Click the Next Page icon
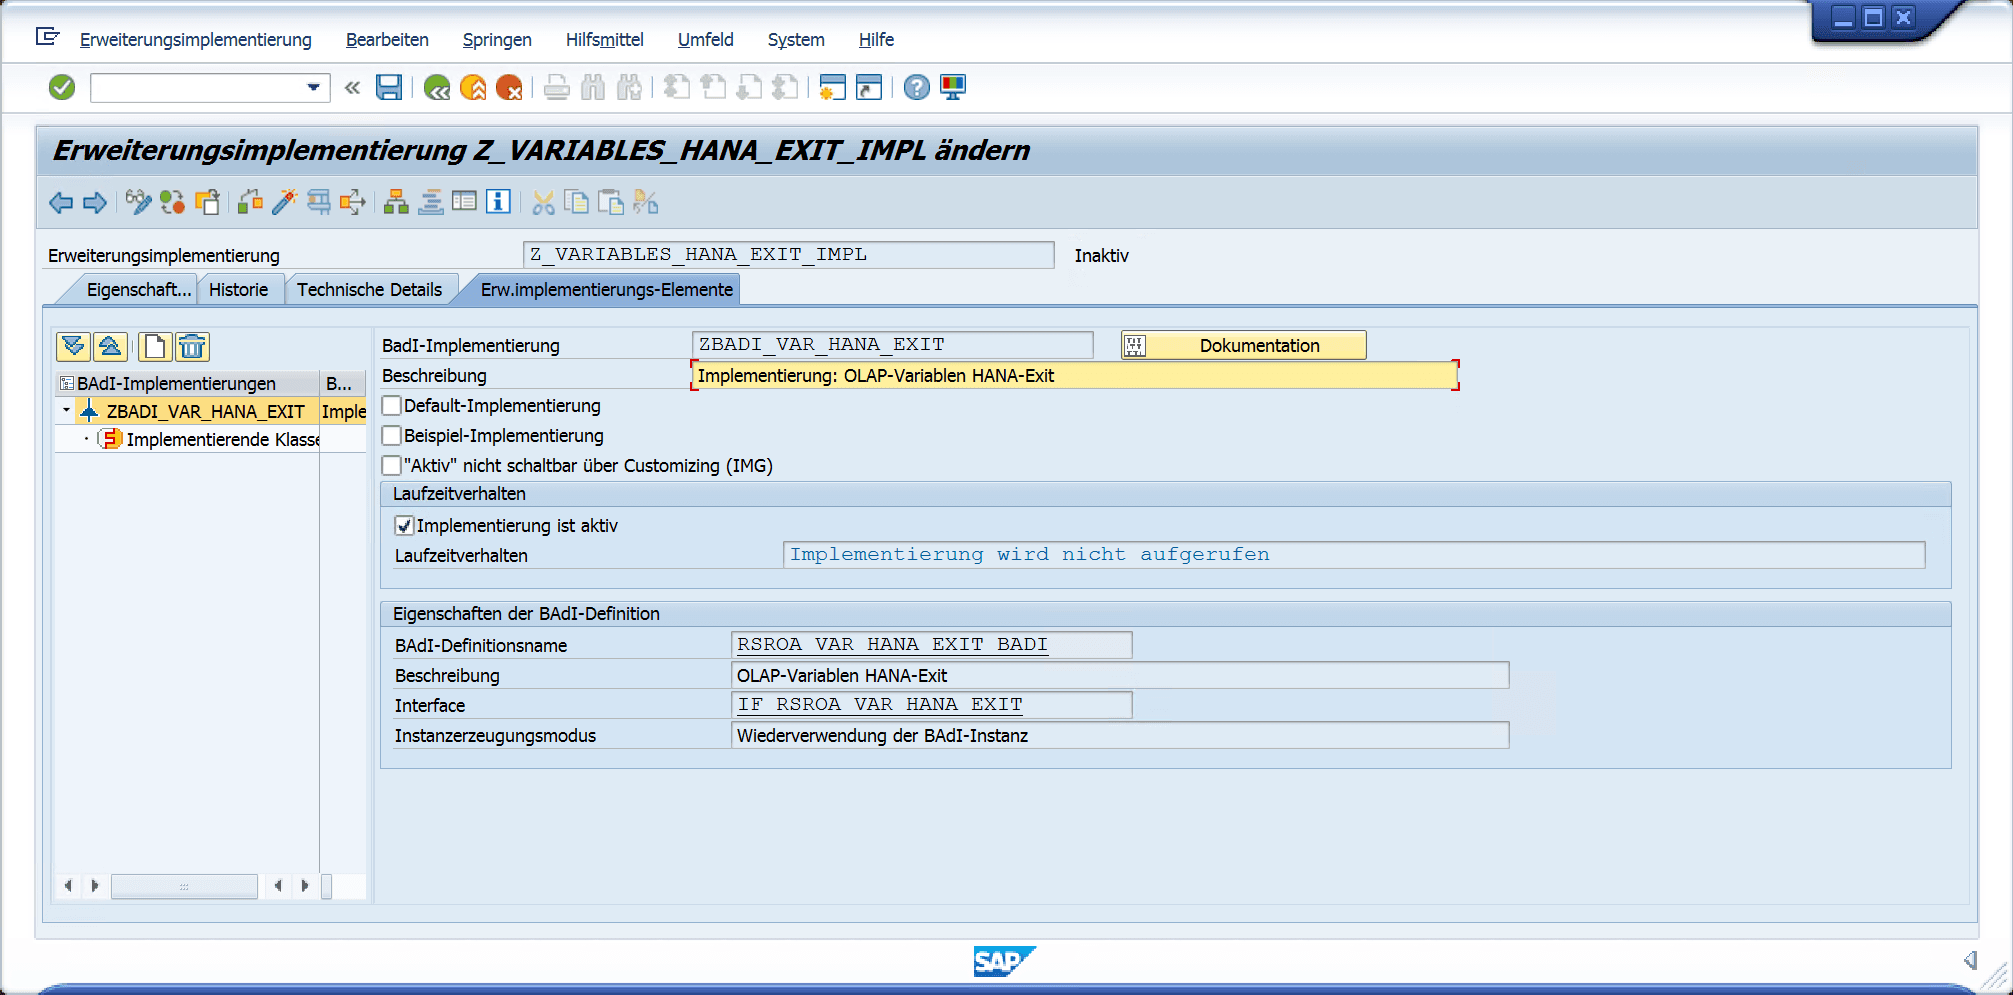Viewport: 2013px width, 995px height. click(x=749, y=88)
